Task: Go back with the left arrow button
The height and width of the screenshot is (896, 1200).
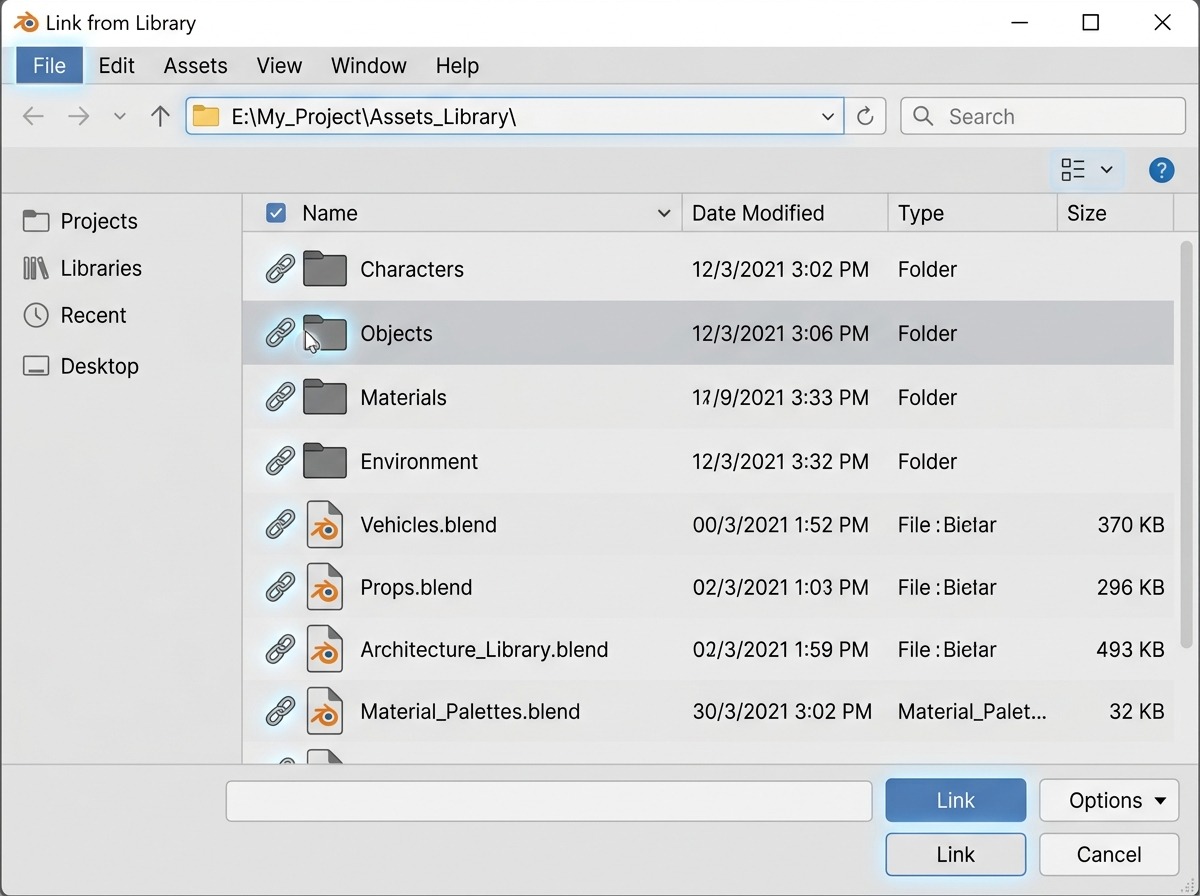Action: click(33, 116)
